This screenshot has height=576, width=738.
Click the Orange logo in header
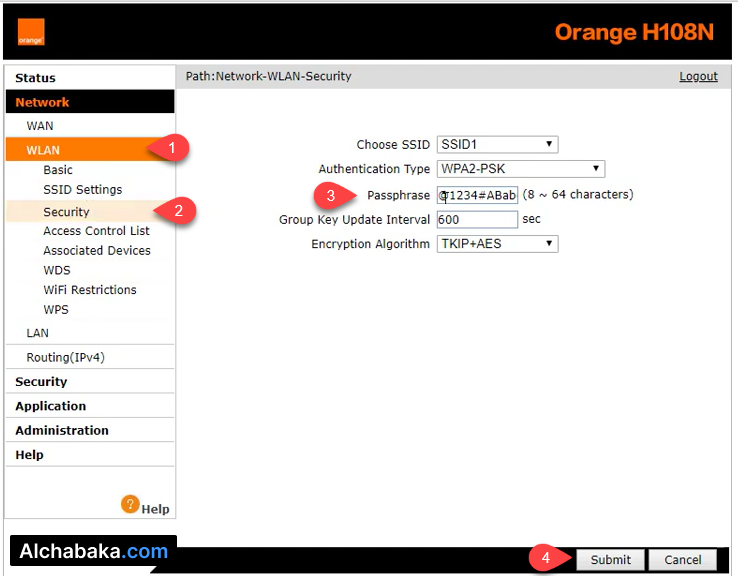31,33
